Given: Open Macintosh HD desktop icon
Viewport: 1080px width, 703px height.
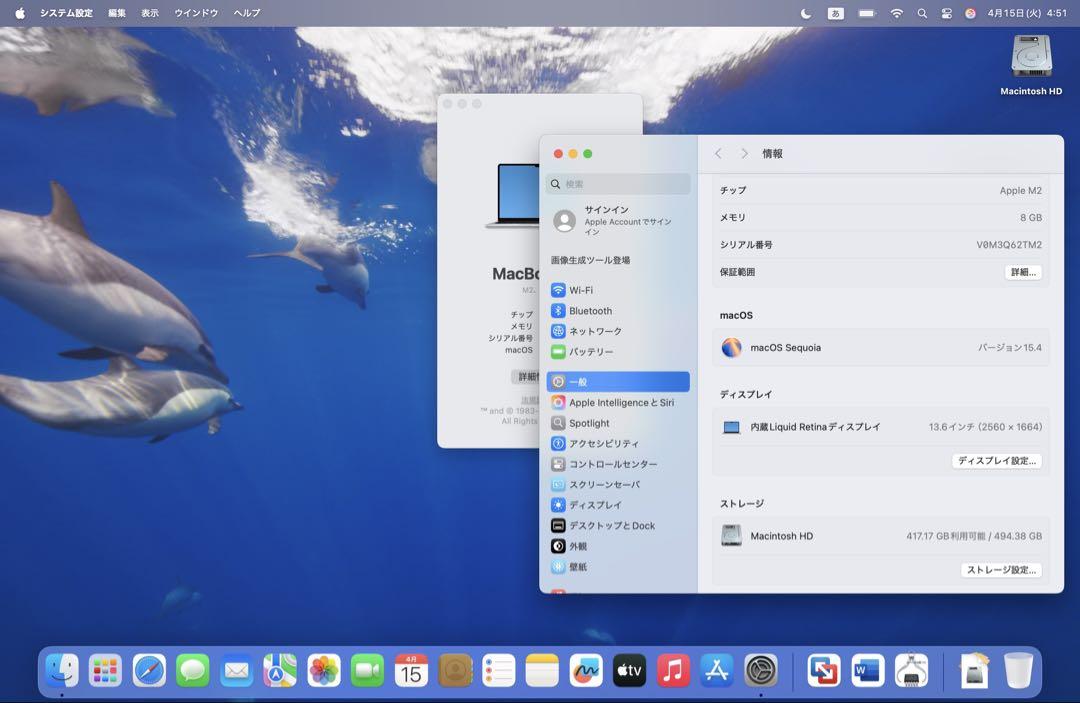Looking at the screenshot, I should 1031,65.
